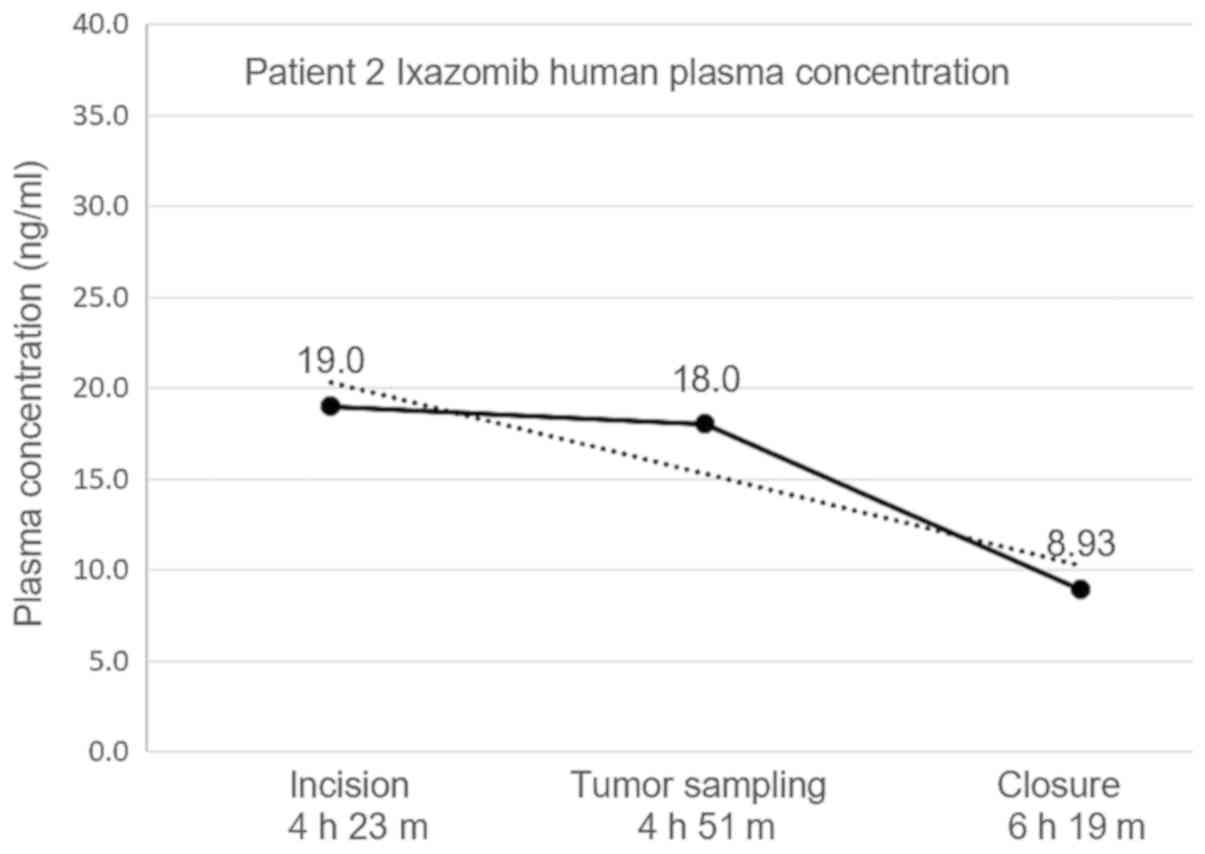This screenshot has height=854, width=1205.
Task: Select the 20.0 y-axis tick label
Action: point(101,388)
